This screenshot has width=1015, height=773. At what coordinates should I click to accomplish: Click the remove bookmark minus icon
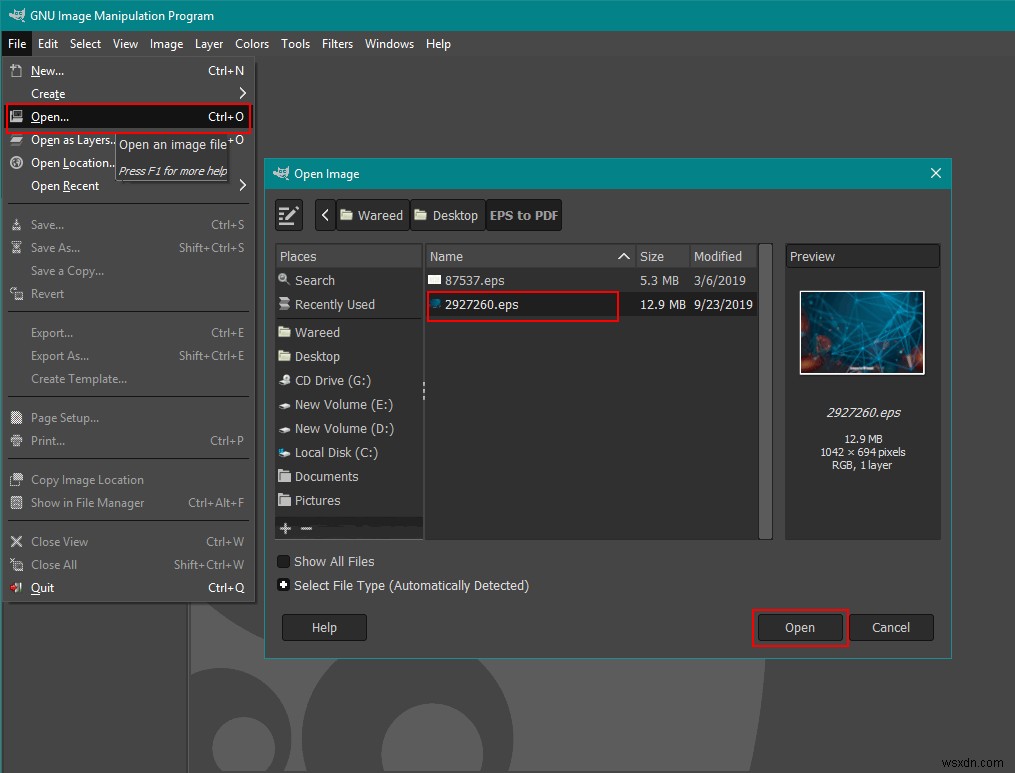306,528
